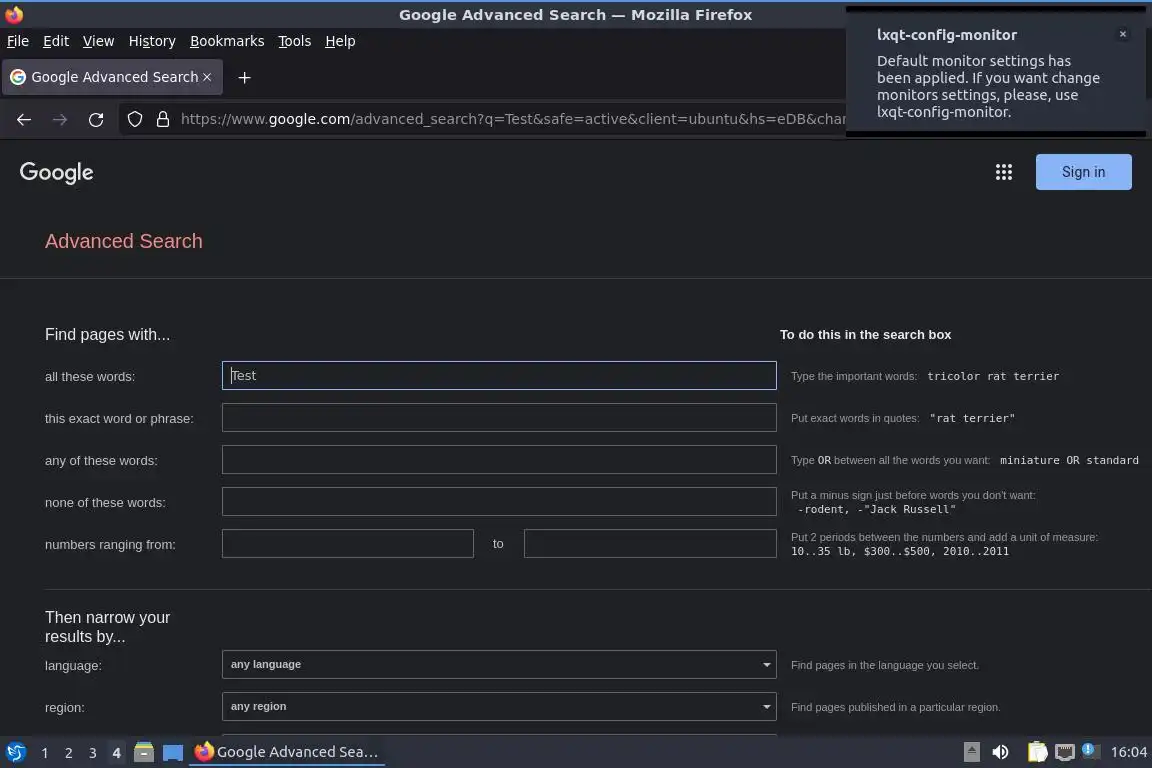Reload the page with the refresh icon

point(96,120)
